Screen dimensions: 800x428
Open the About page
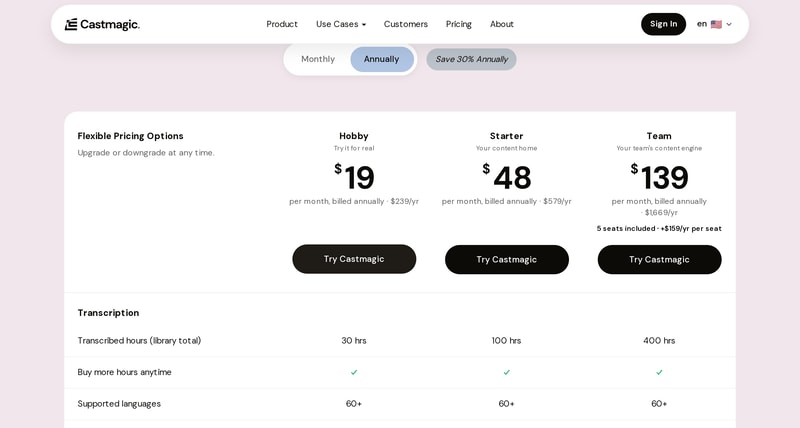[x=502, y=24]
